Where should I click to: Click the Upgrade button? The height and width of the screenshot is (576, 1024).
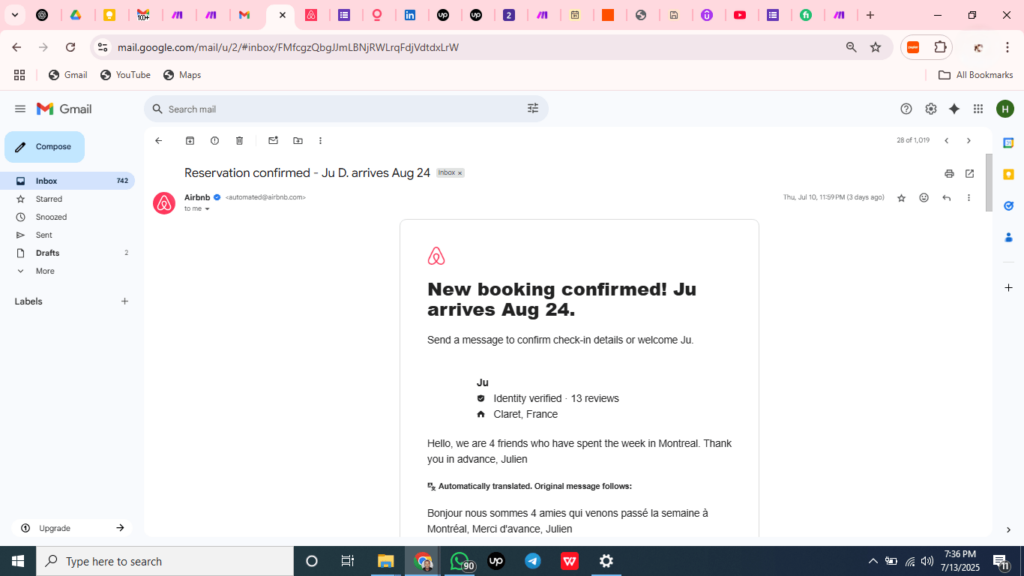point(72,528)
